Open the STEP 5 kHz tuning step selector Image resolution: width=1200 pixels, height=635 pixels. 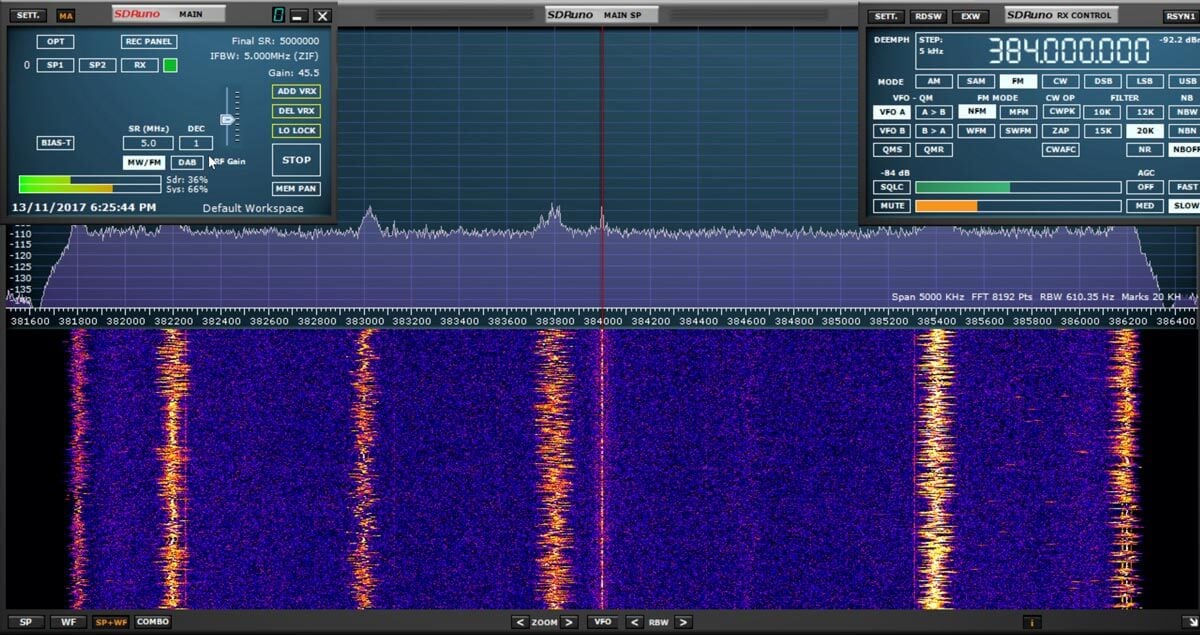coord(931,43)
